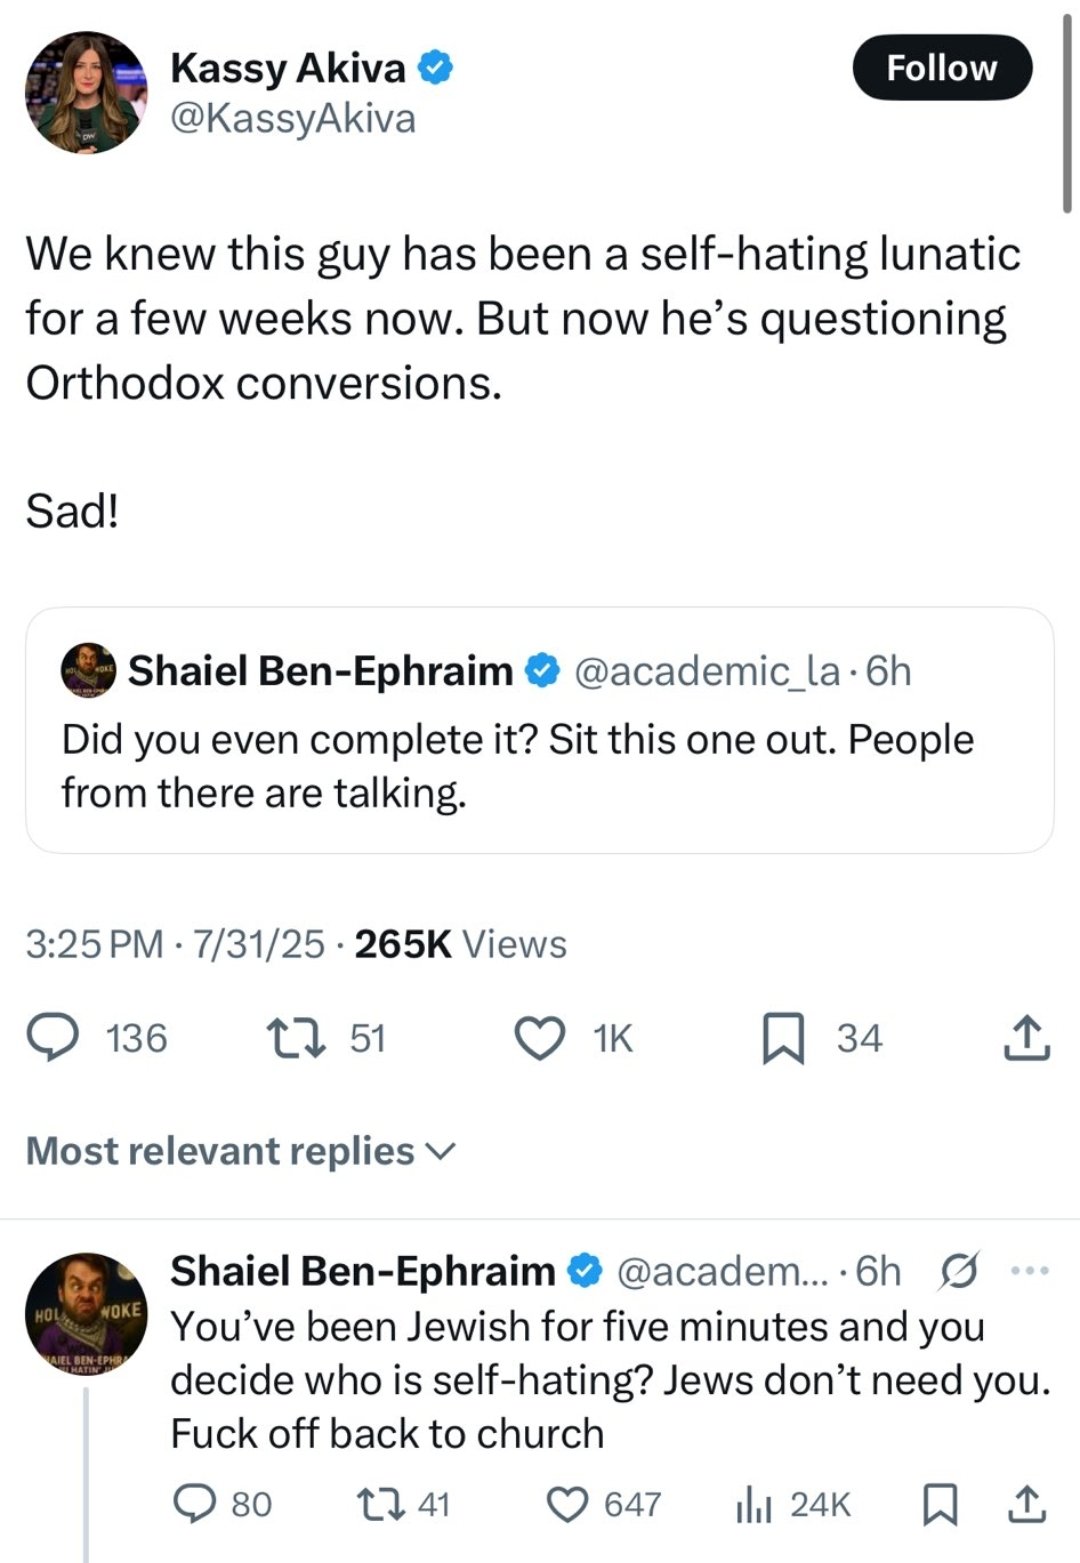Viewport: 1080px width, 1563px height.
Task: Share Shaiel Ben-Ephraim's reply
Action: [x=1026, y=1503]
